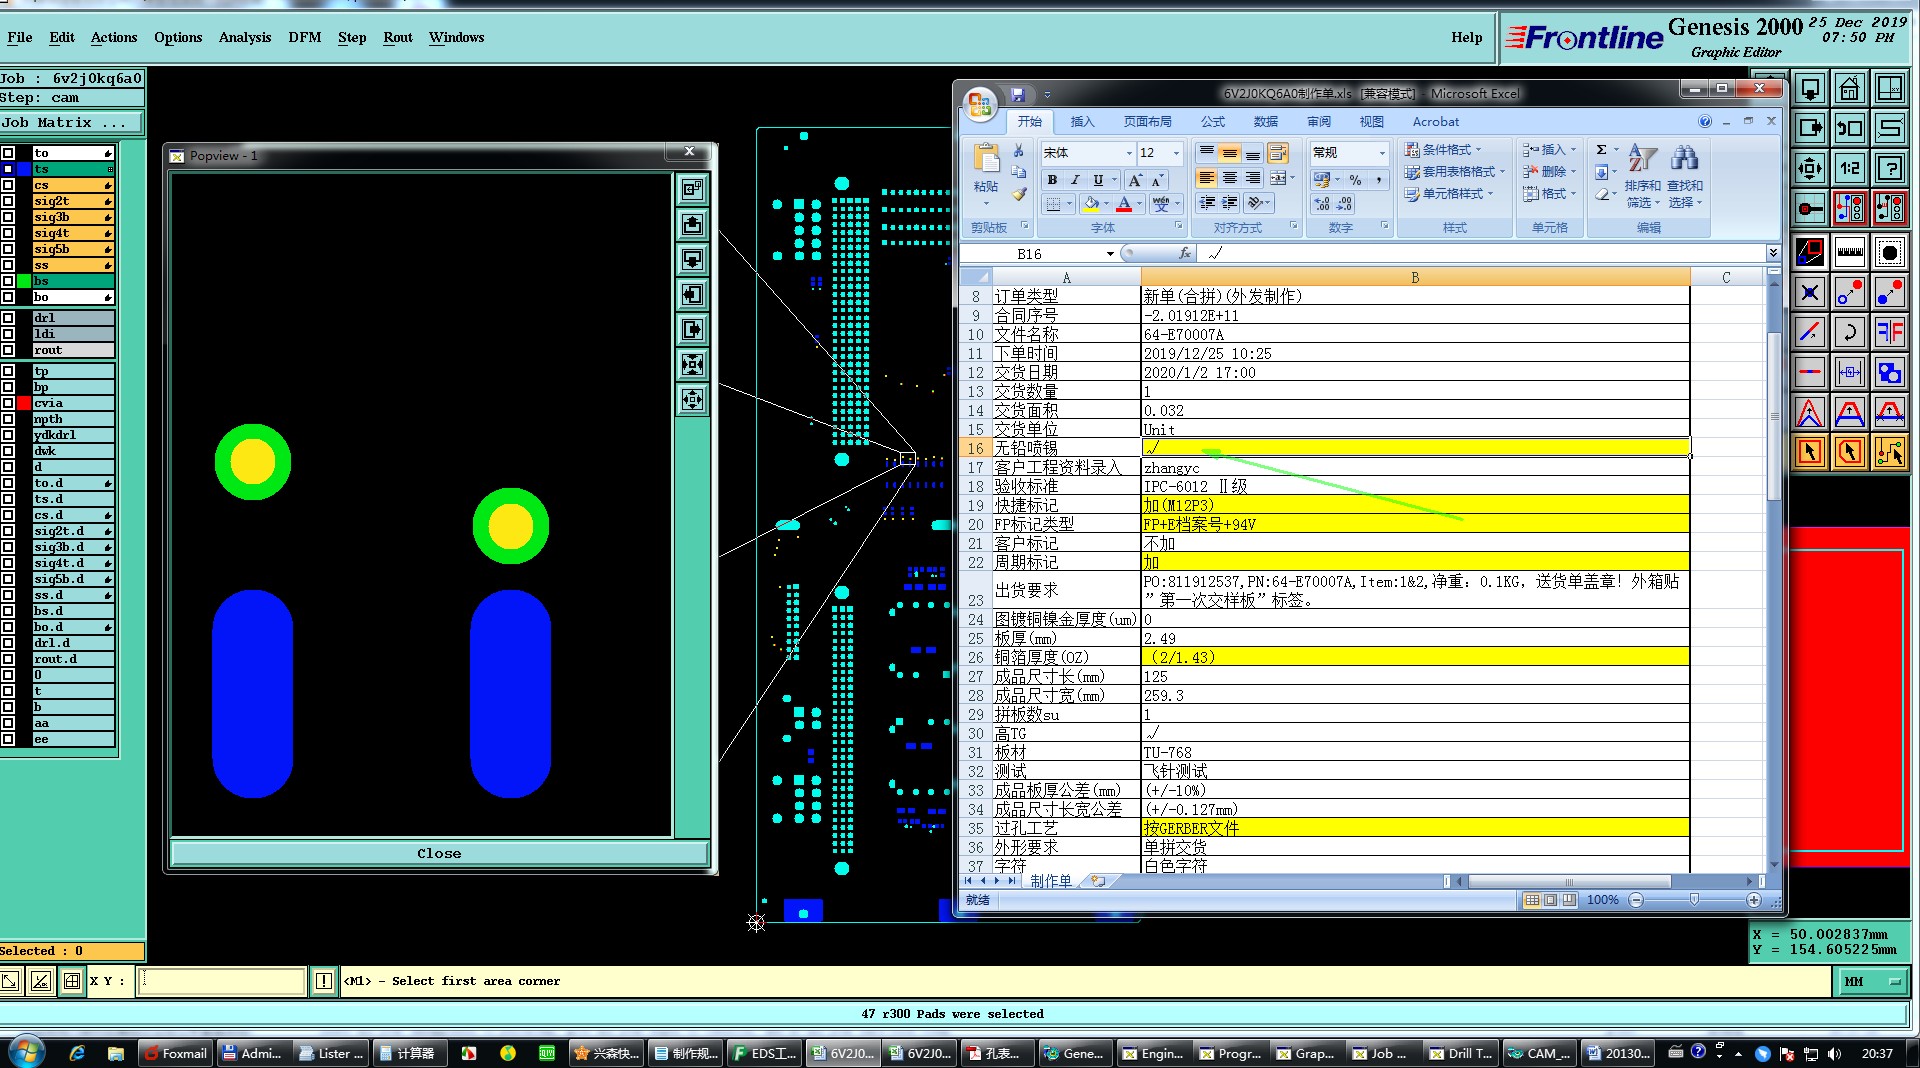Screen dimensions: 1920x1068
Task: Click the home view icon in Genesis toolbar
Action: coord(1849,88)
